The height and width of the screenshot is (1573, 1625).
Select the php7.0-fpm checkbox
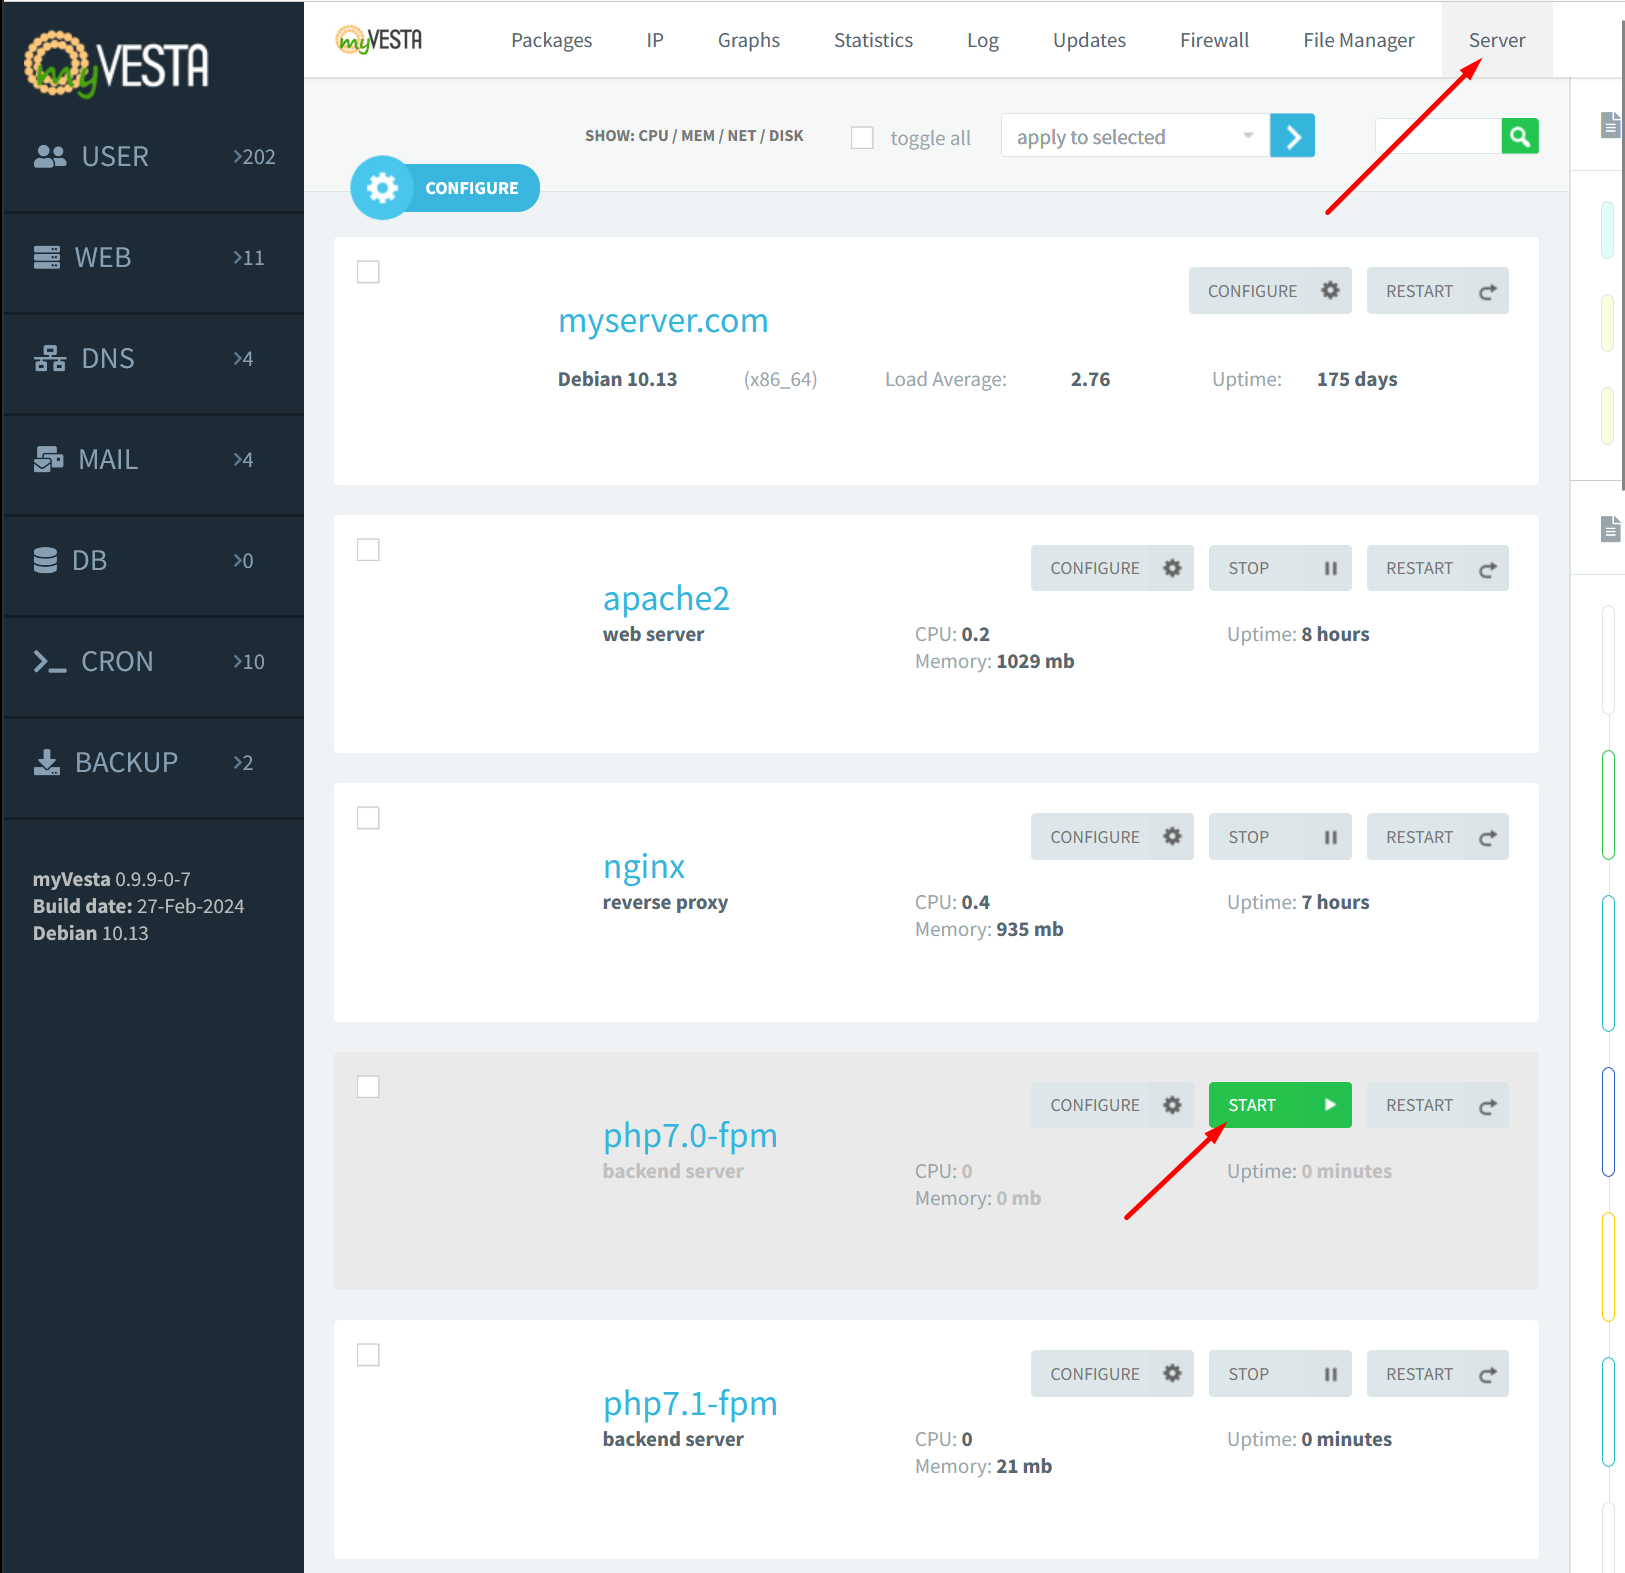[x=368, y=1087]
